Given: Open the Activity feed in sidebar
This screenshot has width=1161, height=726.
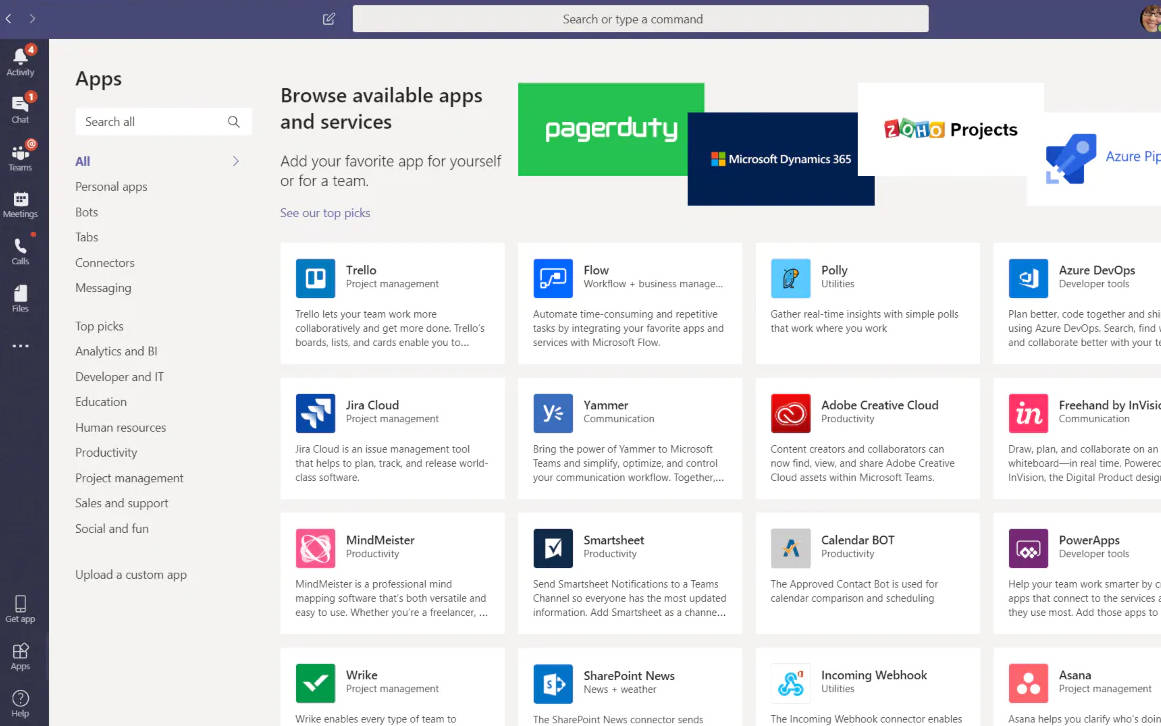Looking at the screenshot, I should tap(20, 60).
